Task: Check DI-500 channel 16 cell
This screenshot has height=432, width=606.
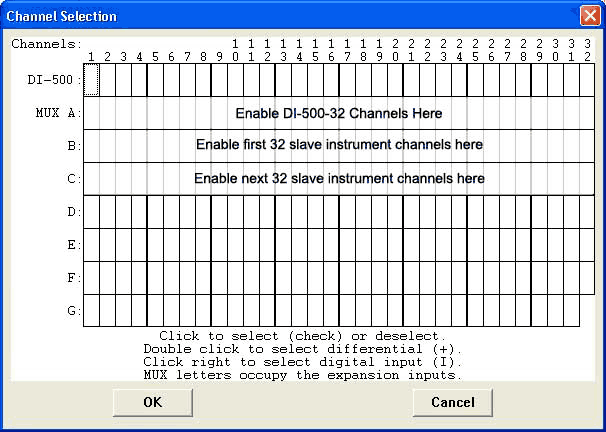Action: click(332, 80)
